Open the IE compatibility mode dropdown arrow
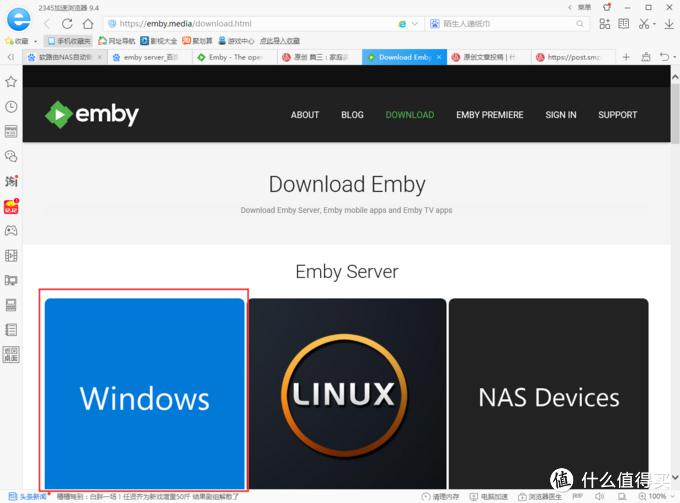680x503 pixels. click(x=415, y=24)
